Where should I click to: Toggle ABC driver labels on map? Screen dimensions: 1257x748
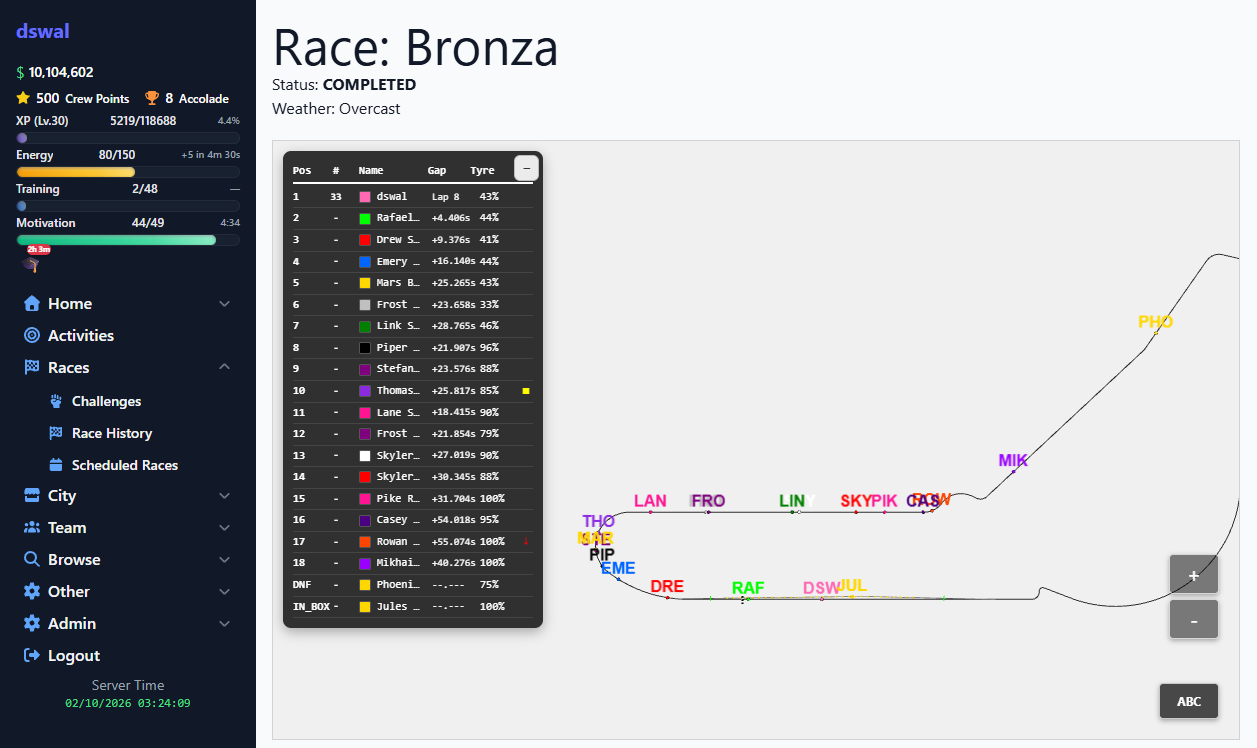click(x=1188, y=701)
